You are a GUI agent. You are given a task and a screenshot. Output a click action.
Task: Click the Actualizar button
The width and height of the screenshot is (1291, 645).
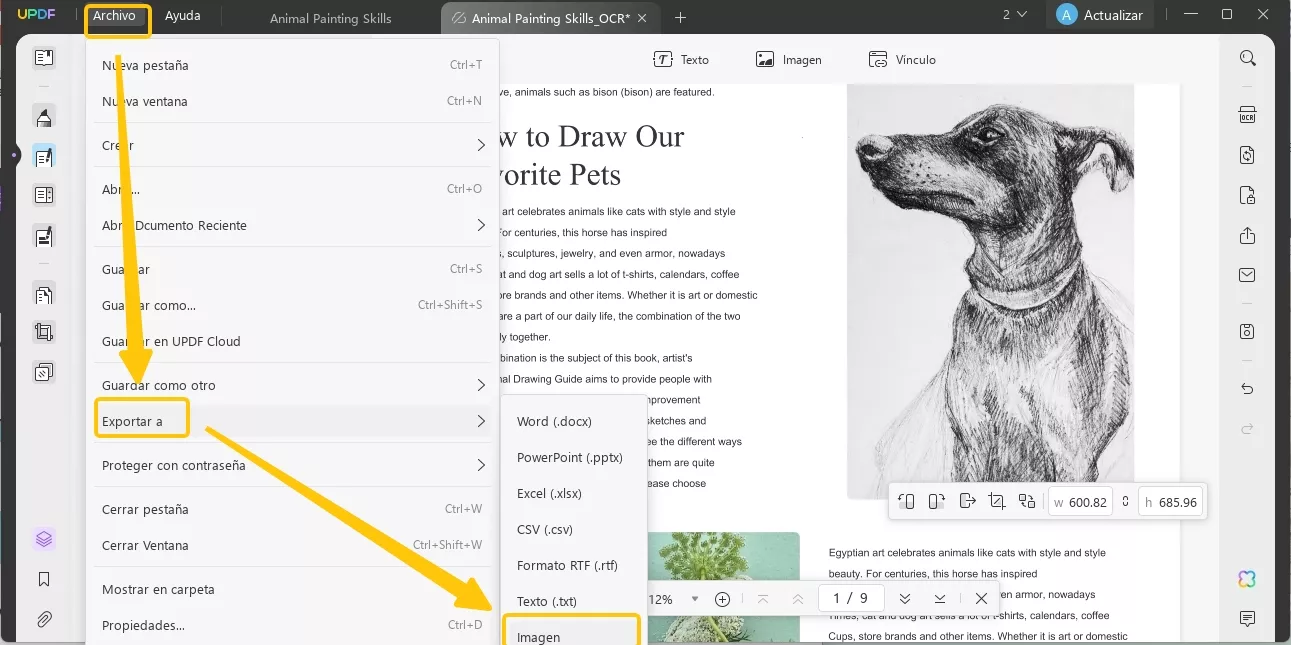click(x=1100, y=15)
